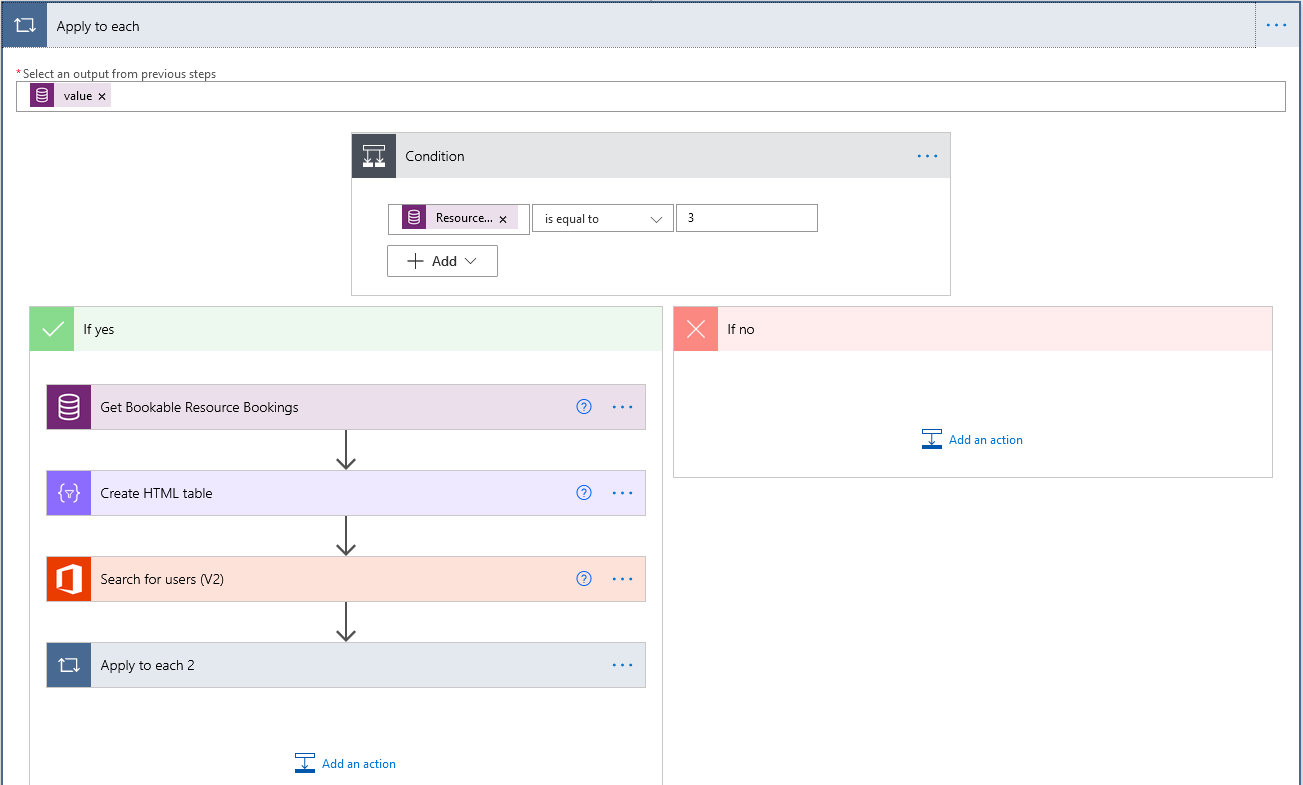Remove the Resource token from condition

pyautogui.click(x=503, y=219)
